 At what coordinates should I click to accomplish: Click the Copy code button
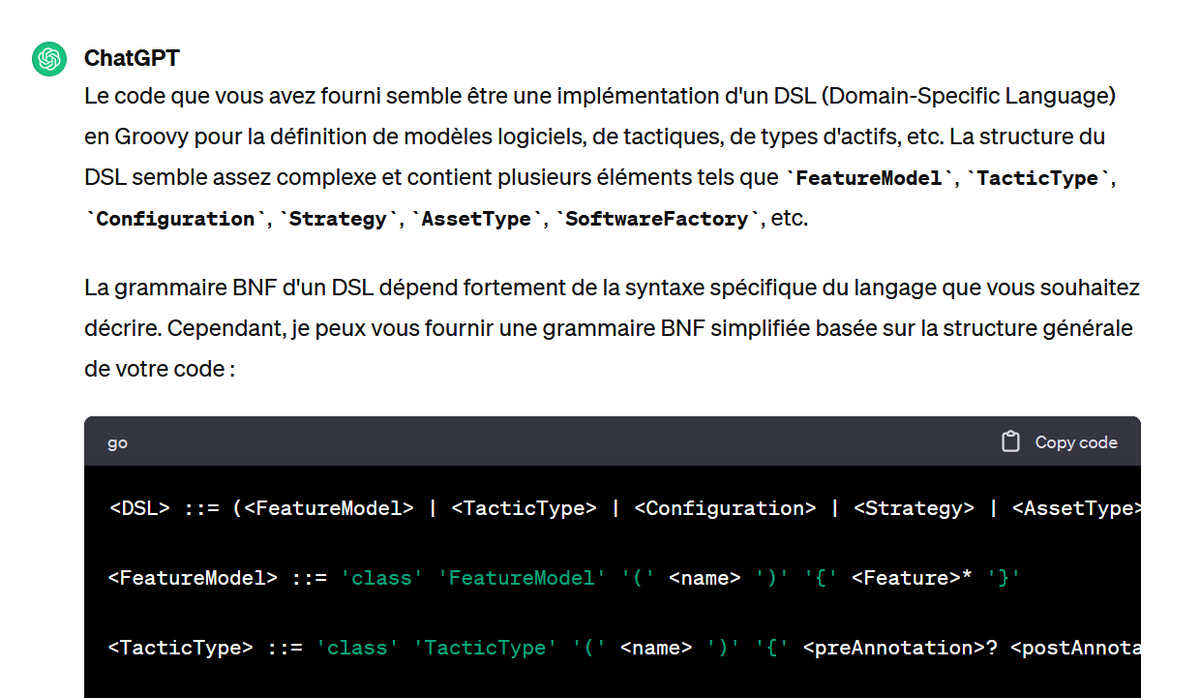coord(1059,442)
